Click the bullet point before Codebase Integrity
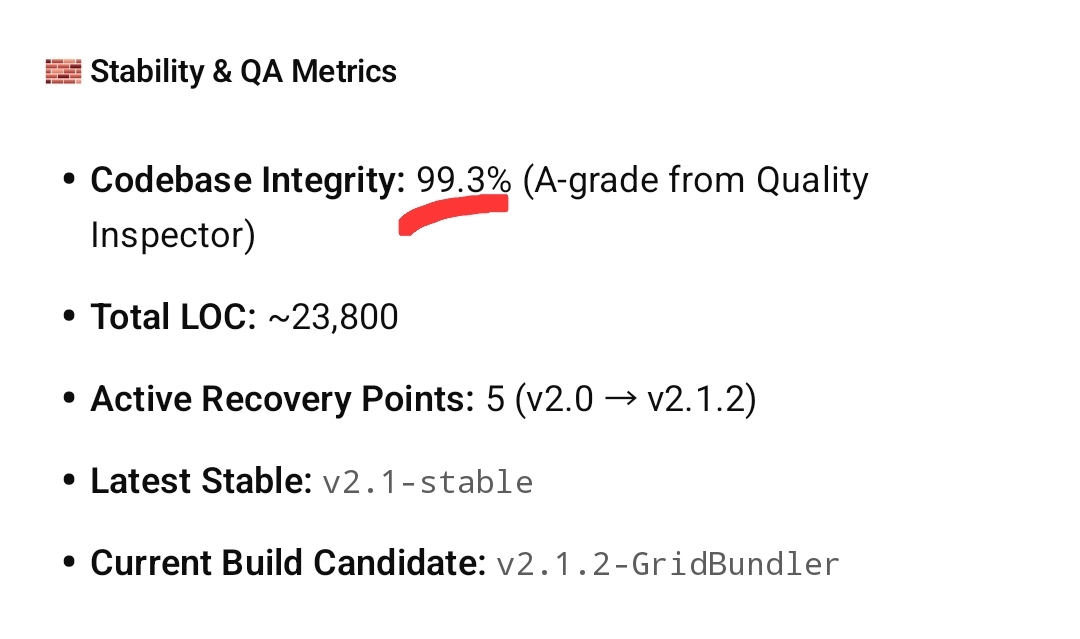Image resolution: width=1080 pixels, height=639 pixels. 69,181
